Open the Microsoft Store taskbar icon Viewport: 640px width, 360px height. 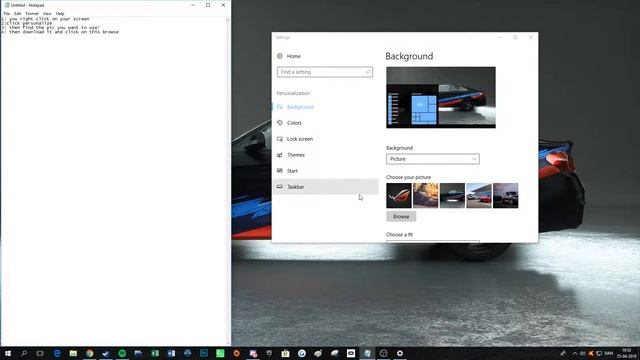pyautogui.click(x=285, y=353)
